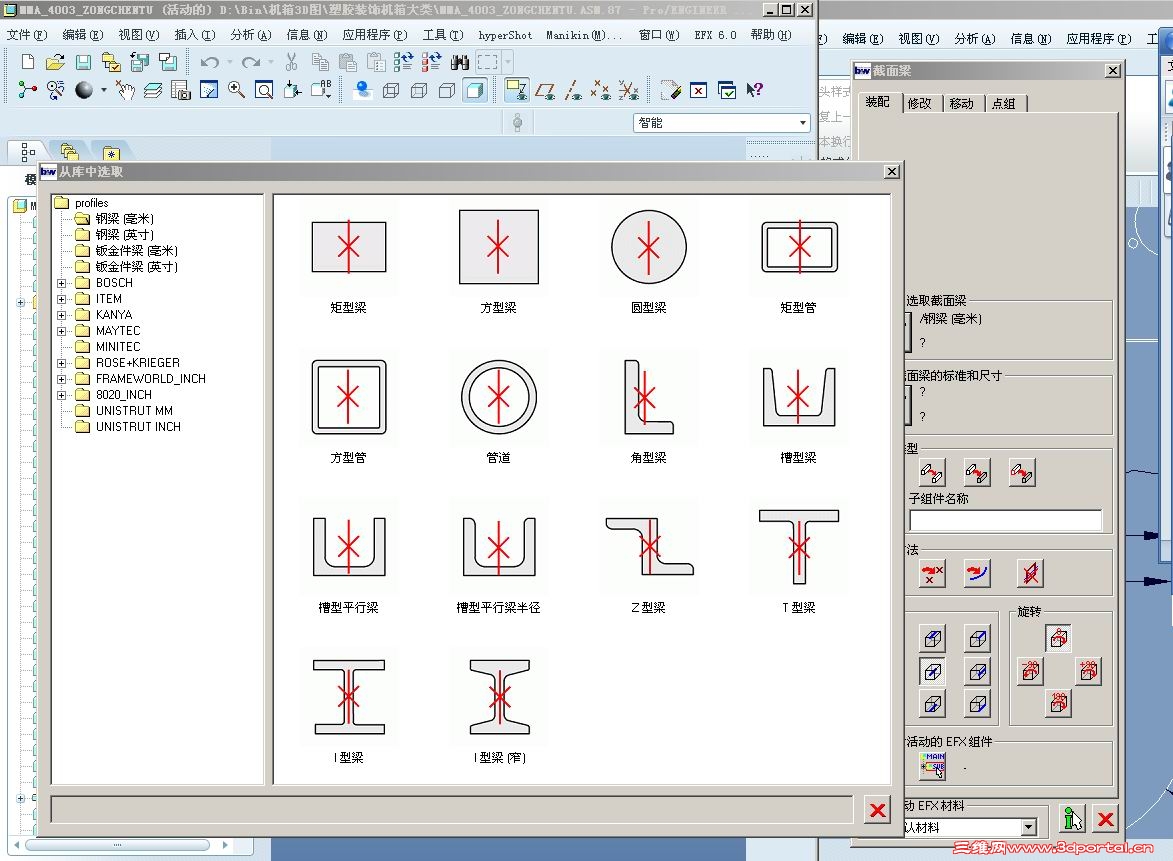This screenshot has width=1173, height=861.
Task: Expand the ROSE+KRIEGER folder node
Action: pos(62,363)
